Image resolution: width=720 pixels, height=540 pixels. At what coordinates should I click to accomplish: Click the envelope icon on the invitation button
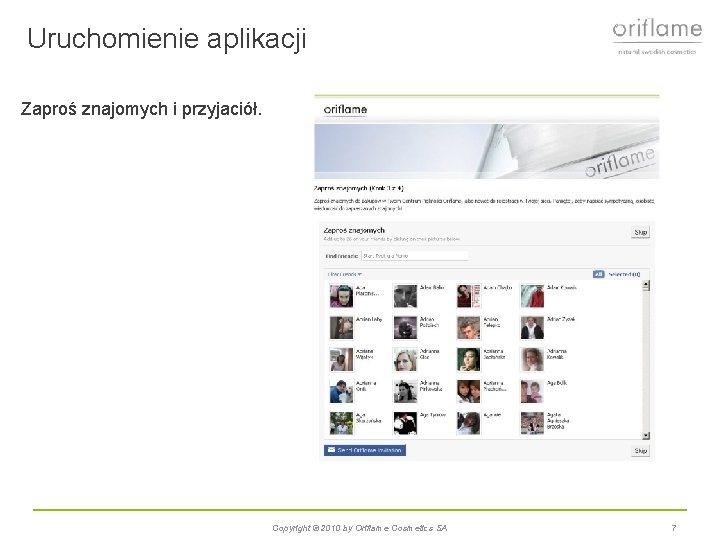[331, 450]
